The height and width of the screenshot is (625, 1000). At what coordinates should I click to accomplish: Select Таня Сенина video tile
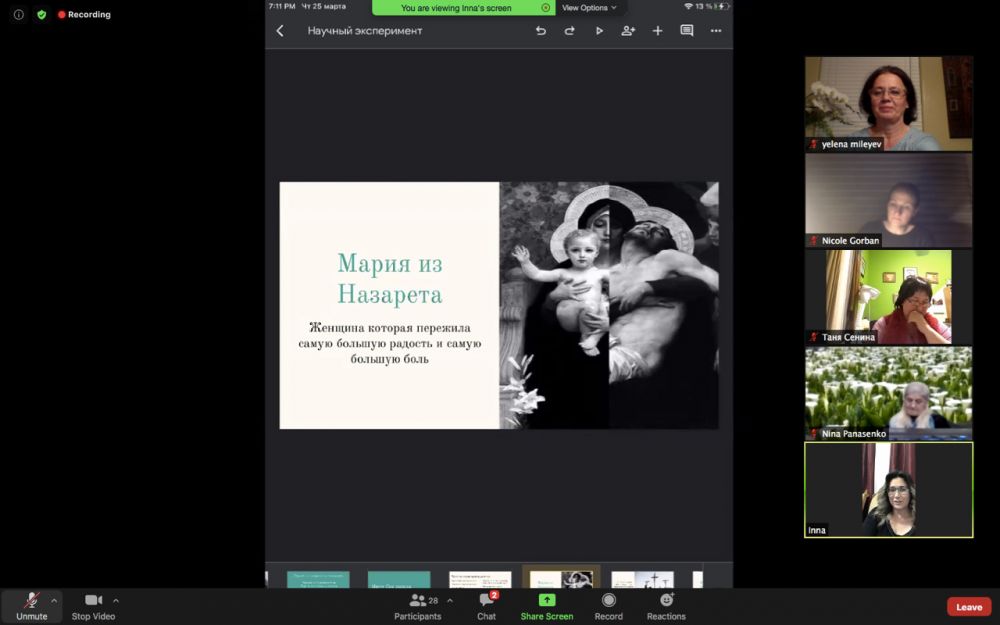click(x=888, y=297)
